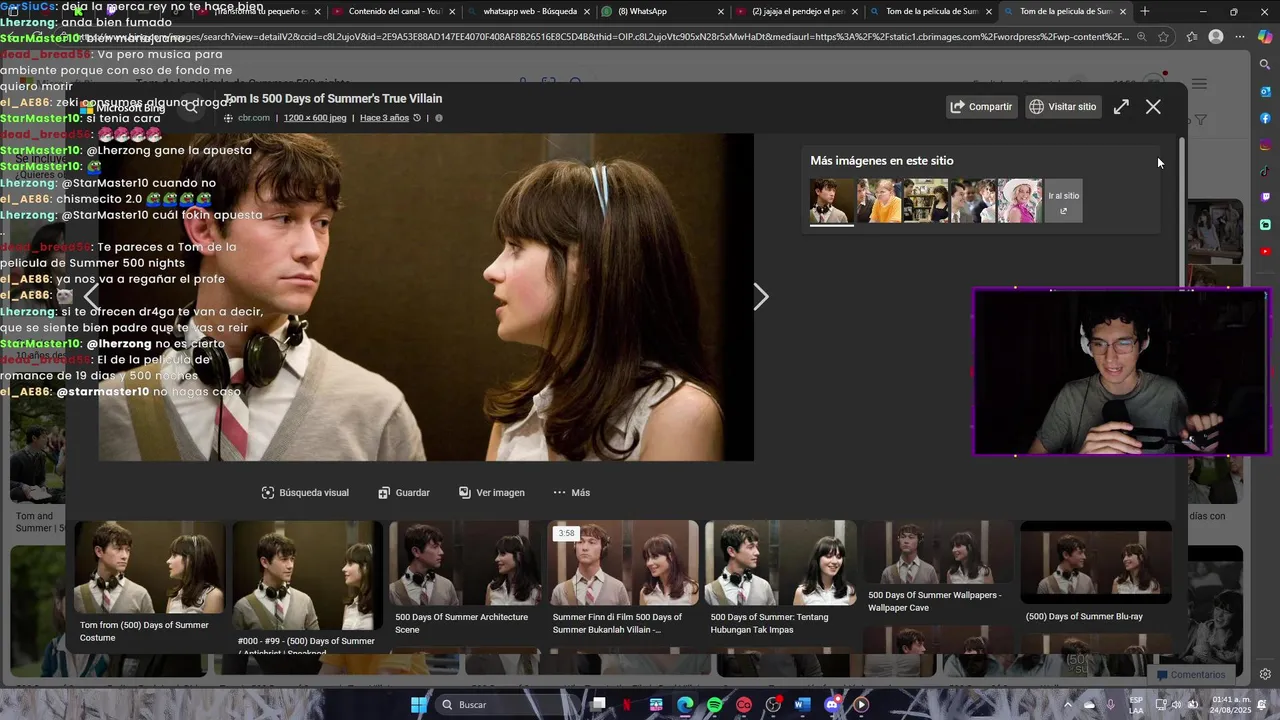Open Edge settings and more menu
1280x720 pixels.
[x=1240, y=37]
